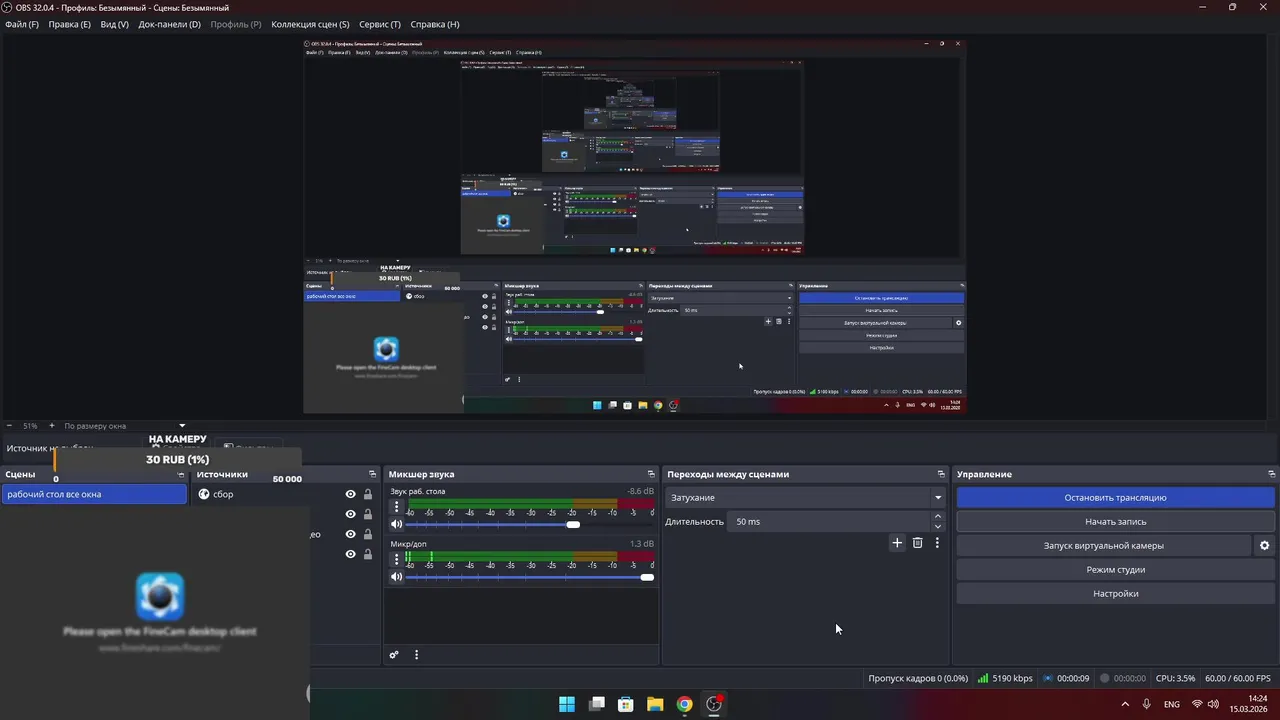The image size is (1280, 720).
Task: Click CPU: 3.5% in status bar
Action: pos(1175,678)
